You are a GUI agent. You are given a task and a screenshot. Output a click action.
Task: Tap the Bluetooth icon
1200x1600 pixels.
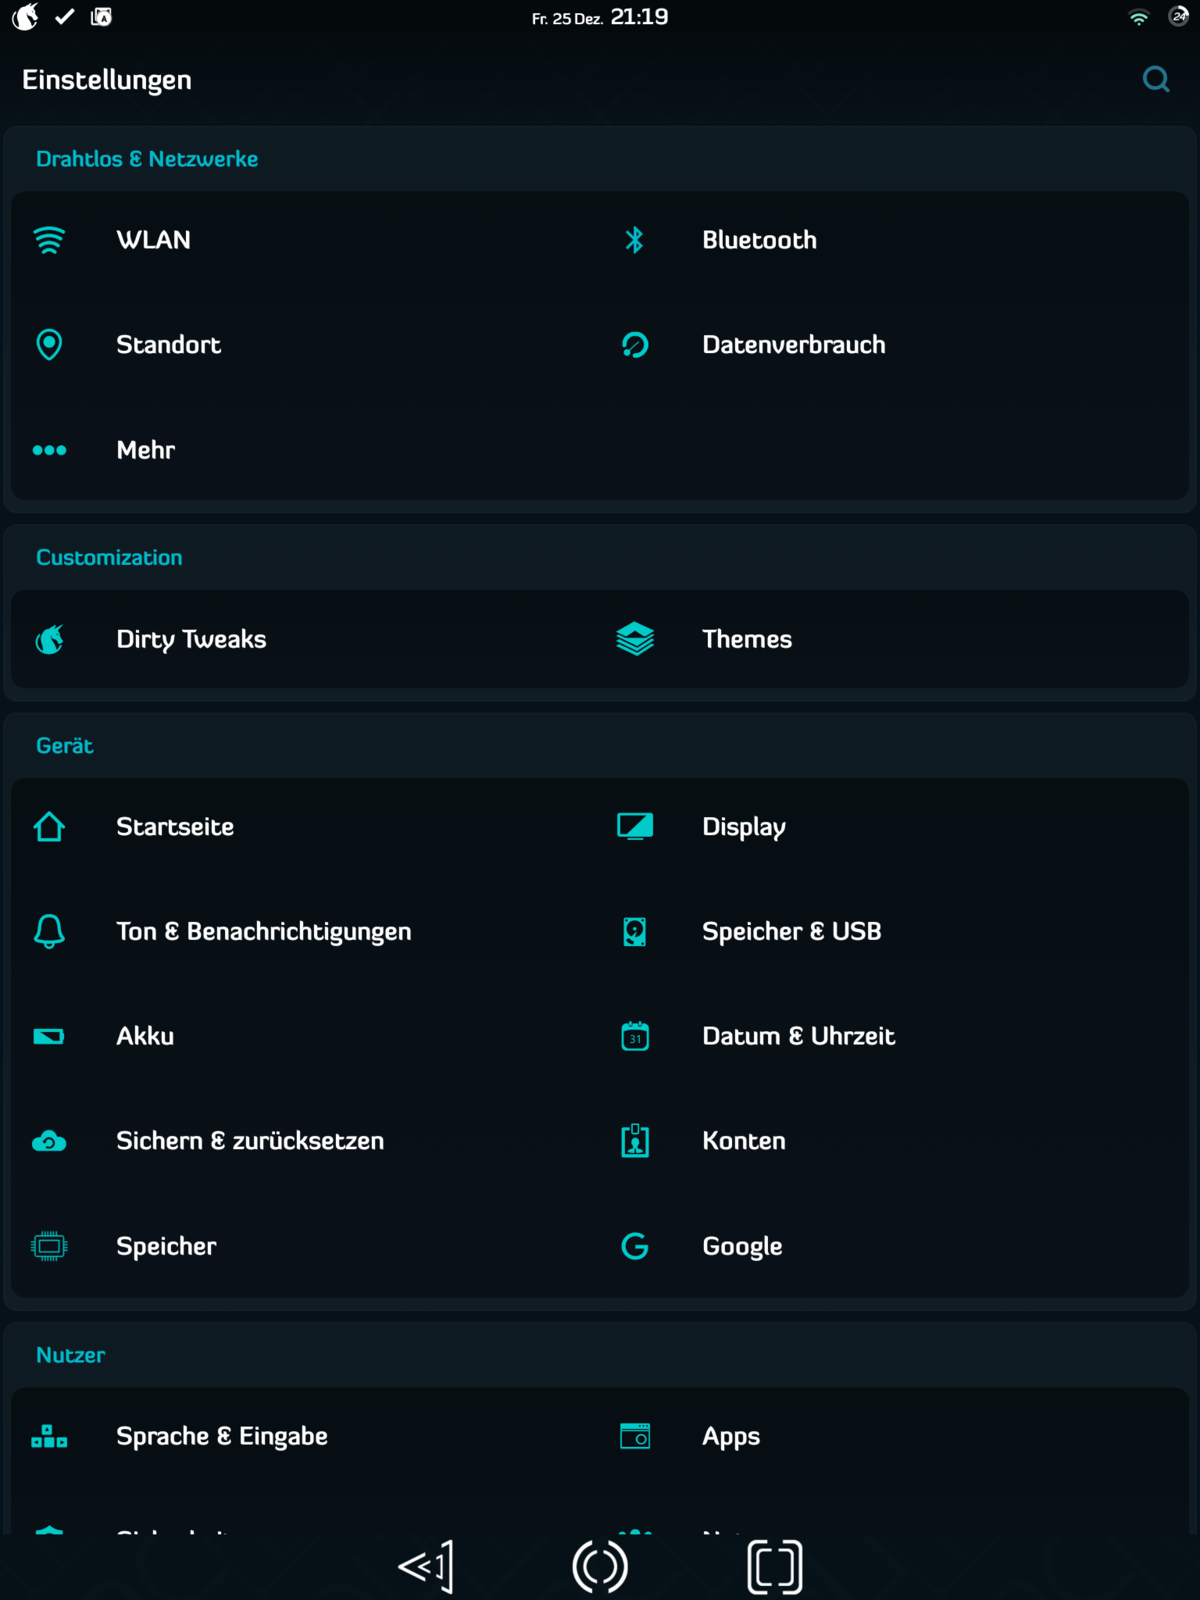tap(634, 240)
